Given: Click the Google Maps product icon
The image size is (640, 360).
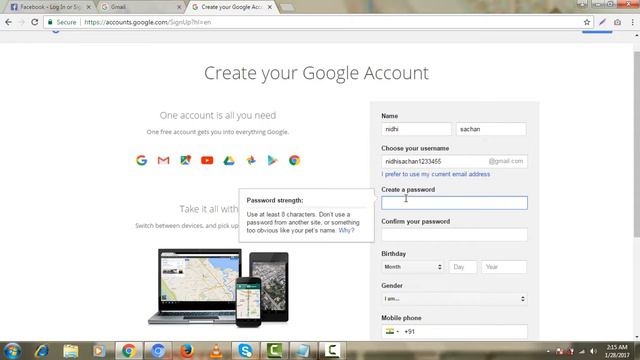Looking at the screenshot, I should 185,160.
